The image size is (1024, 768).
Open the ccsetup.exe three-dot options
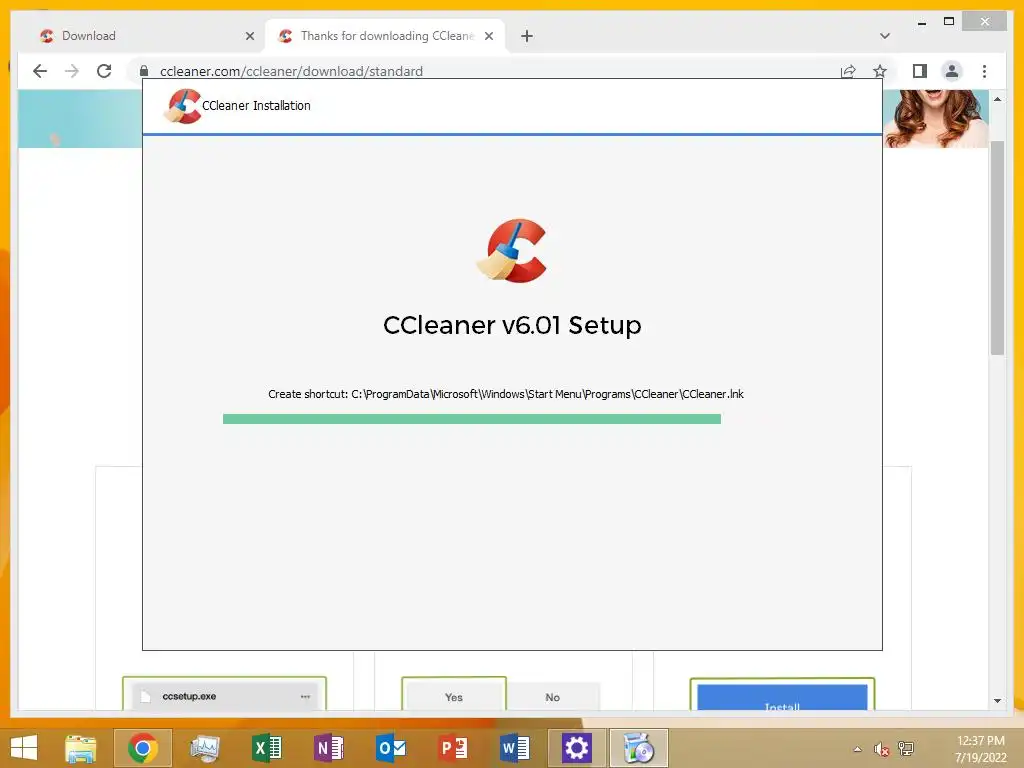pos(305,696)
